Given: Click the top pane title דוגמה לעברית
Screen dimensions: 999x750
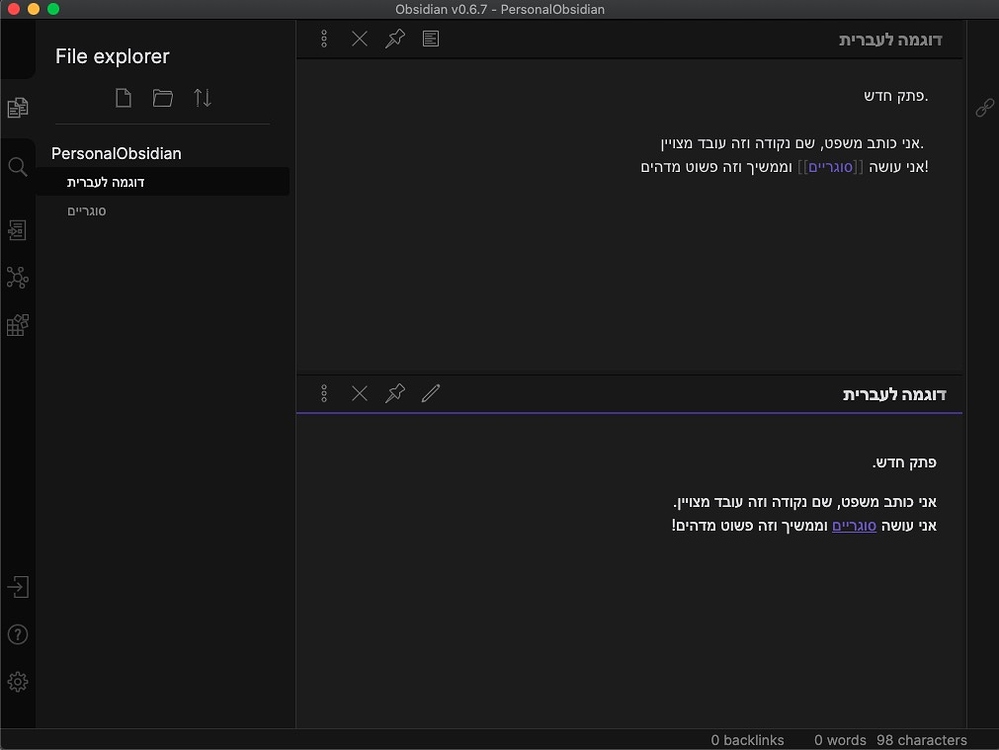Looking at the screenshot, I should coord(890,40).
